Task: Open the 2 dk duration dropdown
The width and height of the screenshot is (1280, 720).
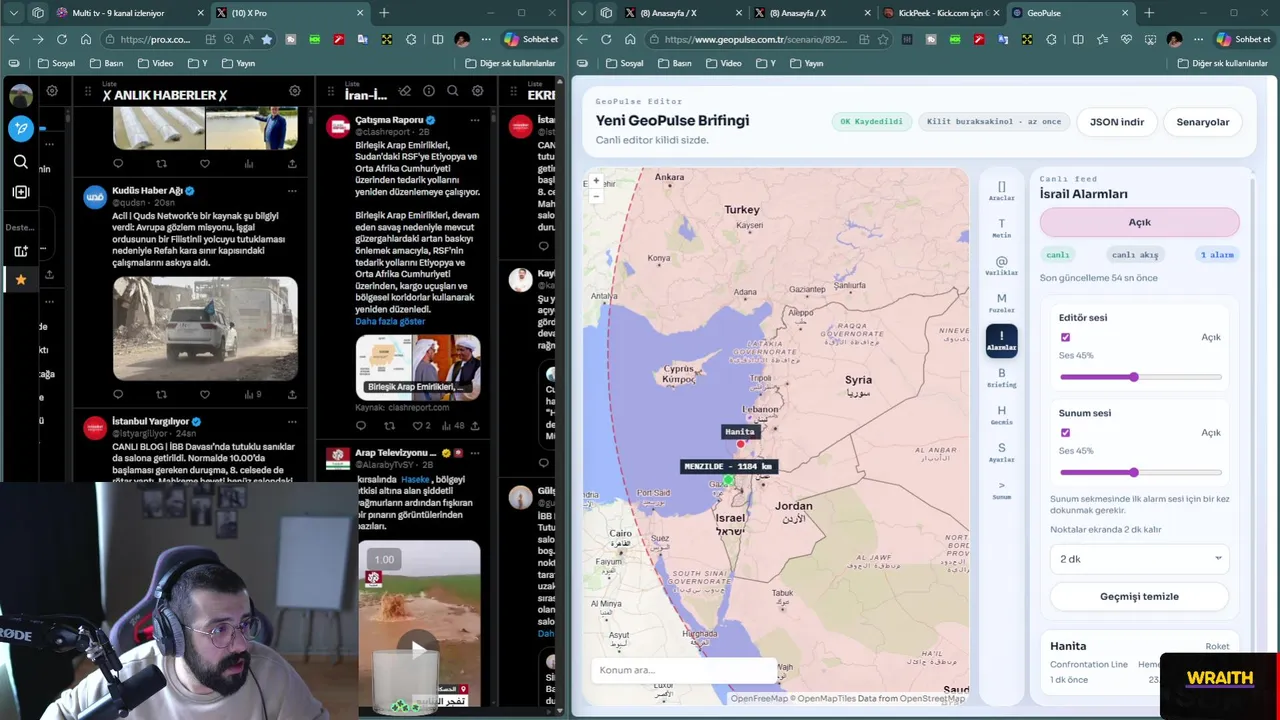Action: click(1139, 559)
